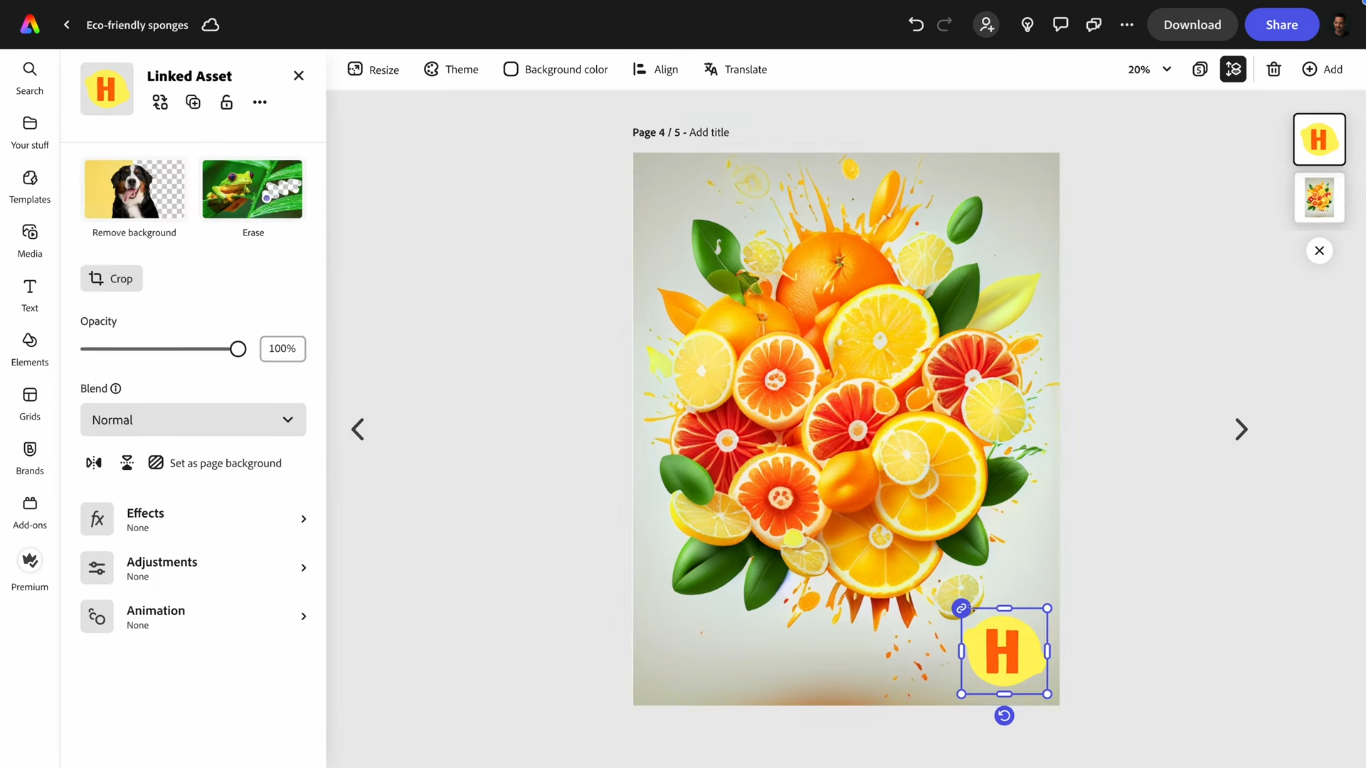Set as page background
The image size is (1366, 768).
point(215,463)
